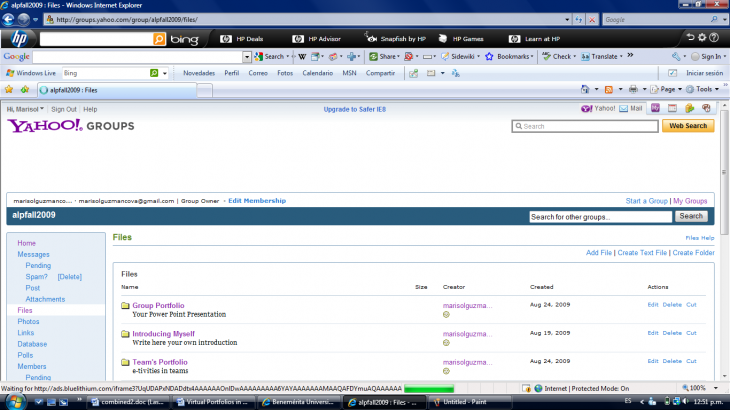
Task: Open the Group Portfolio folder
Action: coord(158,305)
